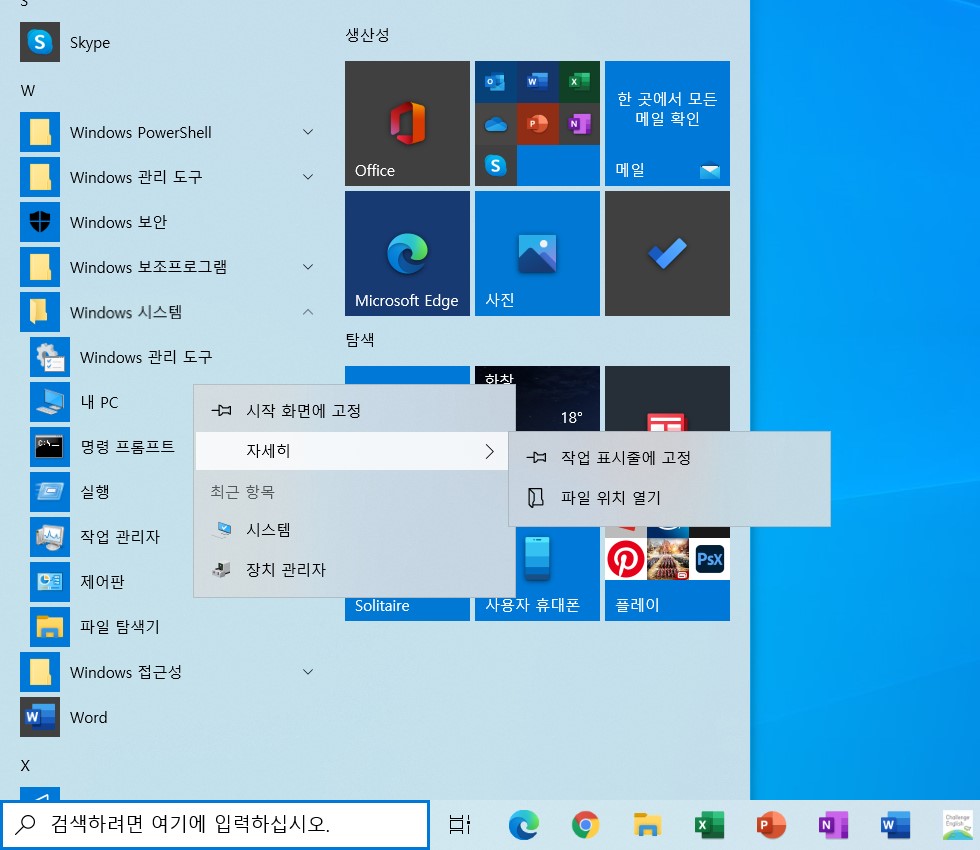Open the 사진 tile

click(538, 253)
